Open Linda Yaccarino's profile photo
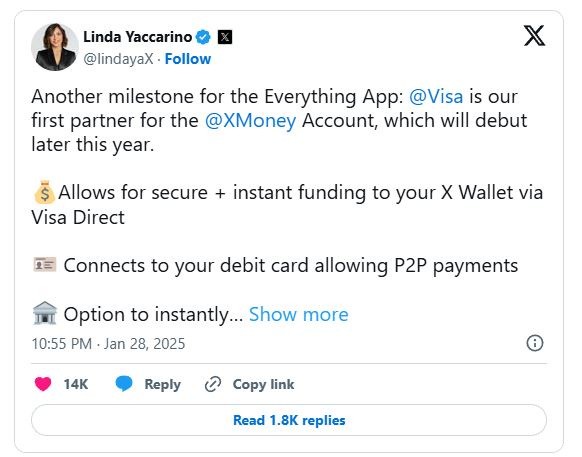 click(x=55, y=47)
